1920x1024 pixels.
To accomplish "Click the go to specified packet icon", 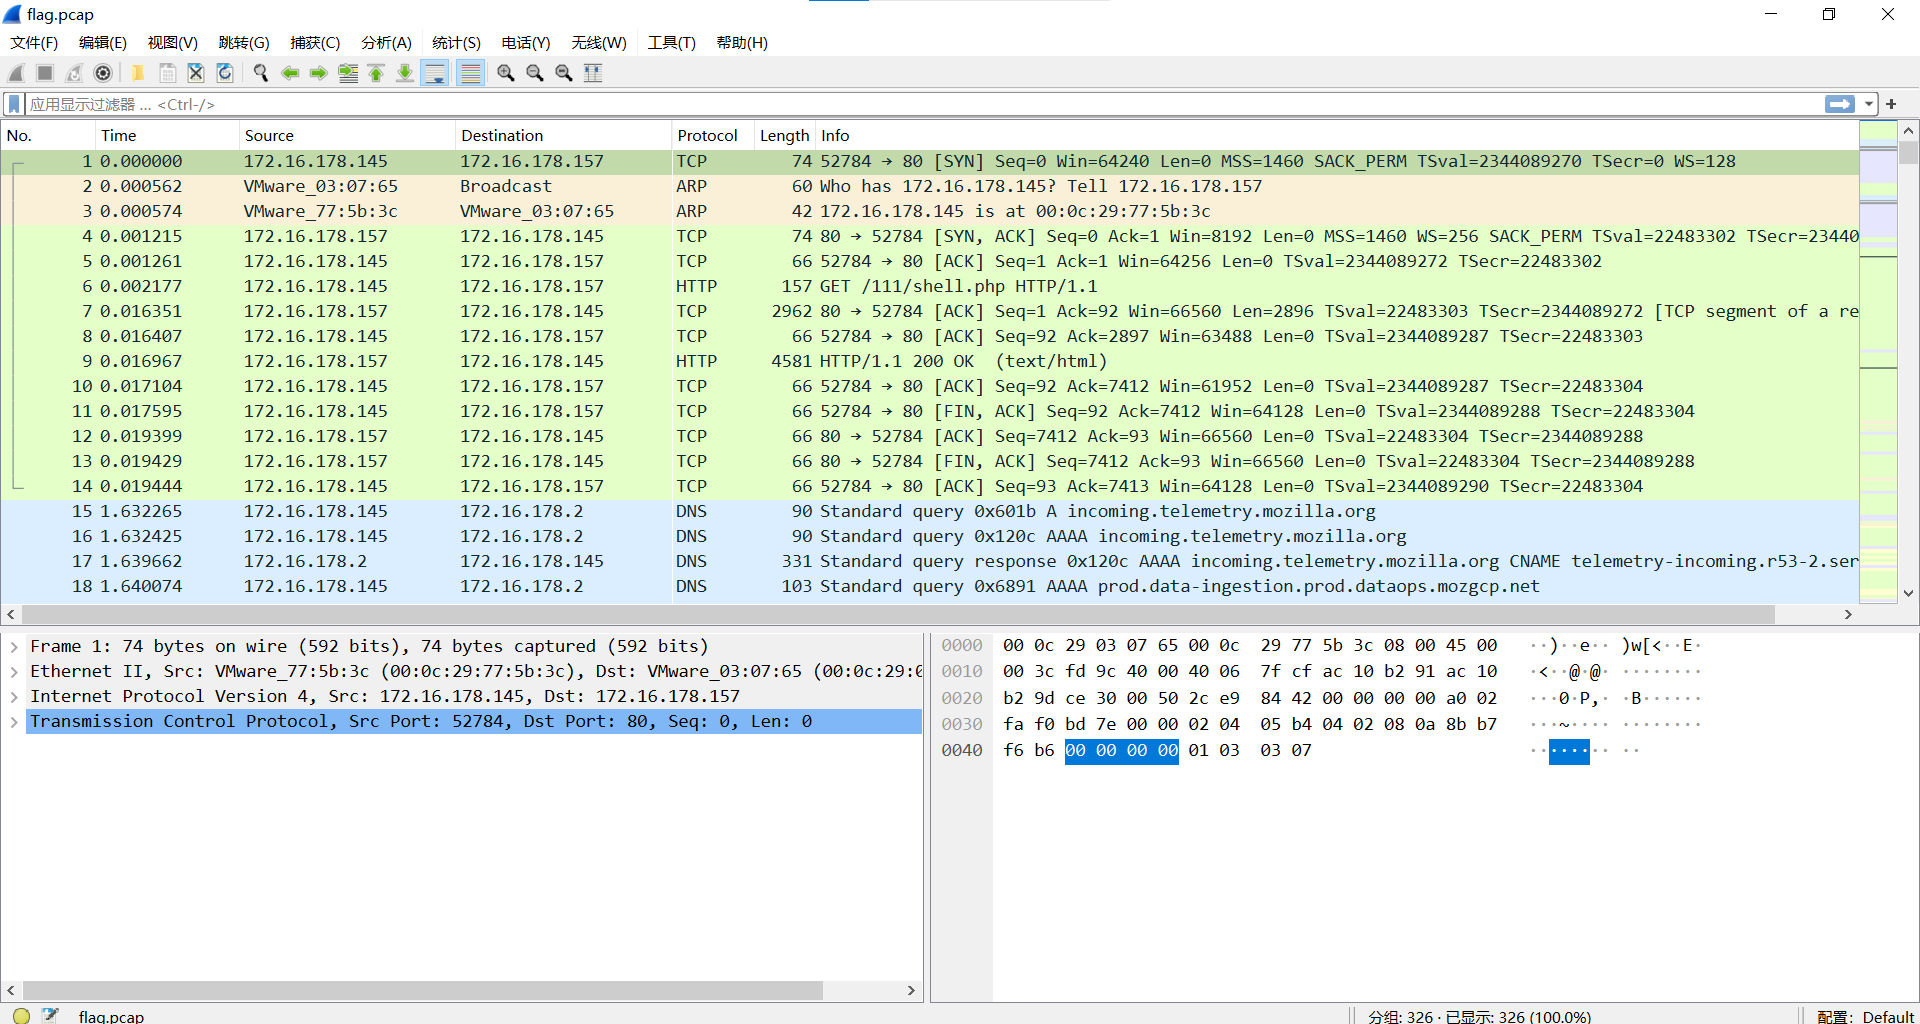I will click(348, 73).
